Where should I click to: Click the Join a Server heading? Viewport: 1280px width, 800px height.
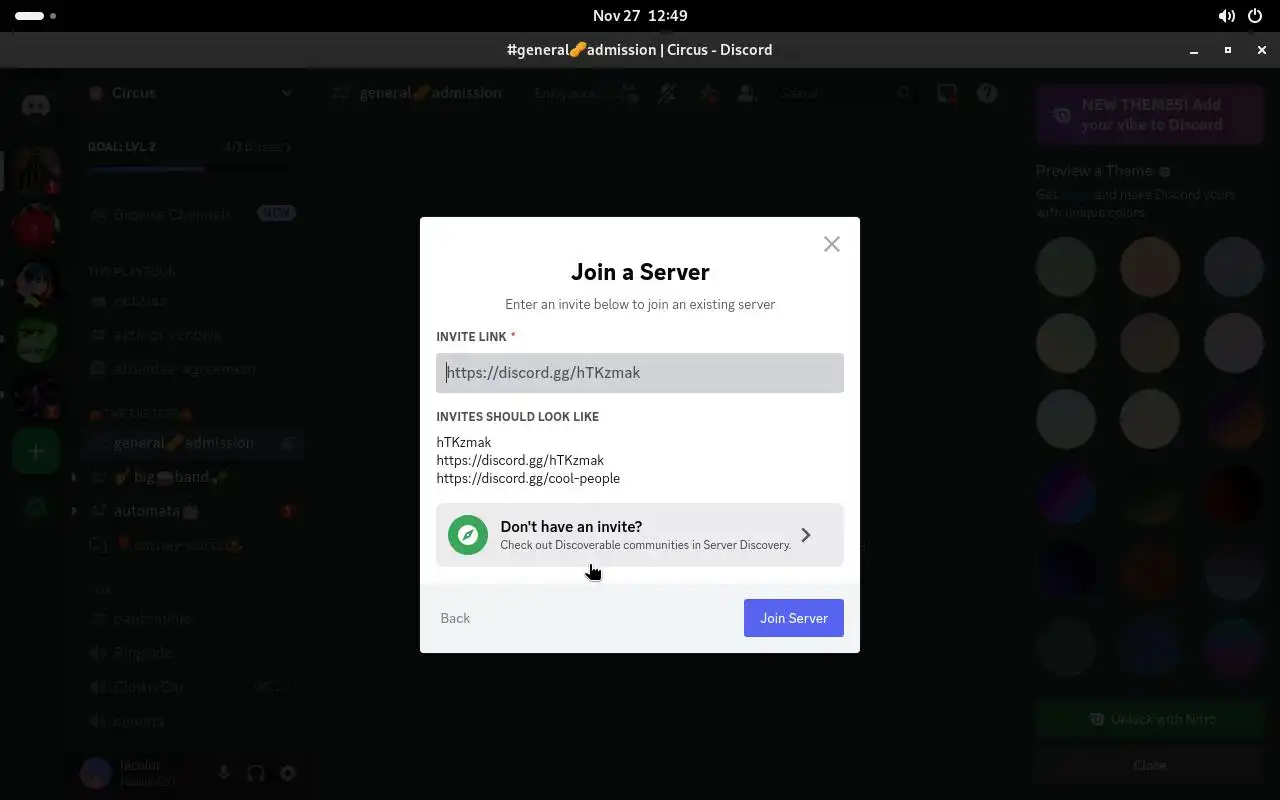[x=640, y=272]
